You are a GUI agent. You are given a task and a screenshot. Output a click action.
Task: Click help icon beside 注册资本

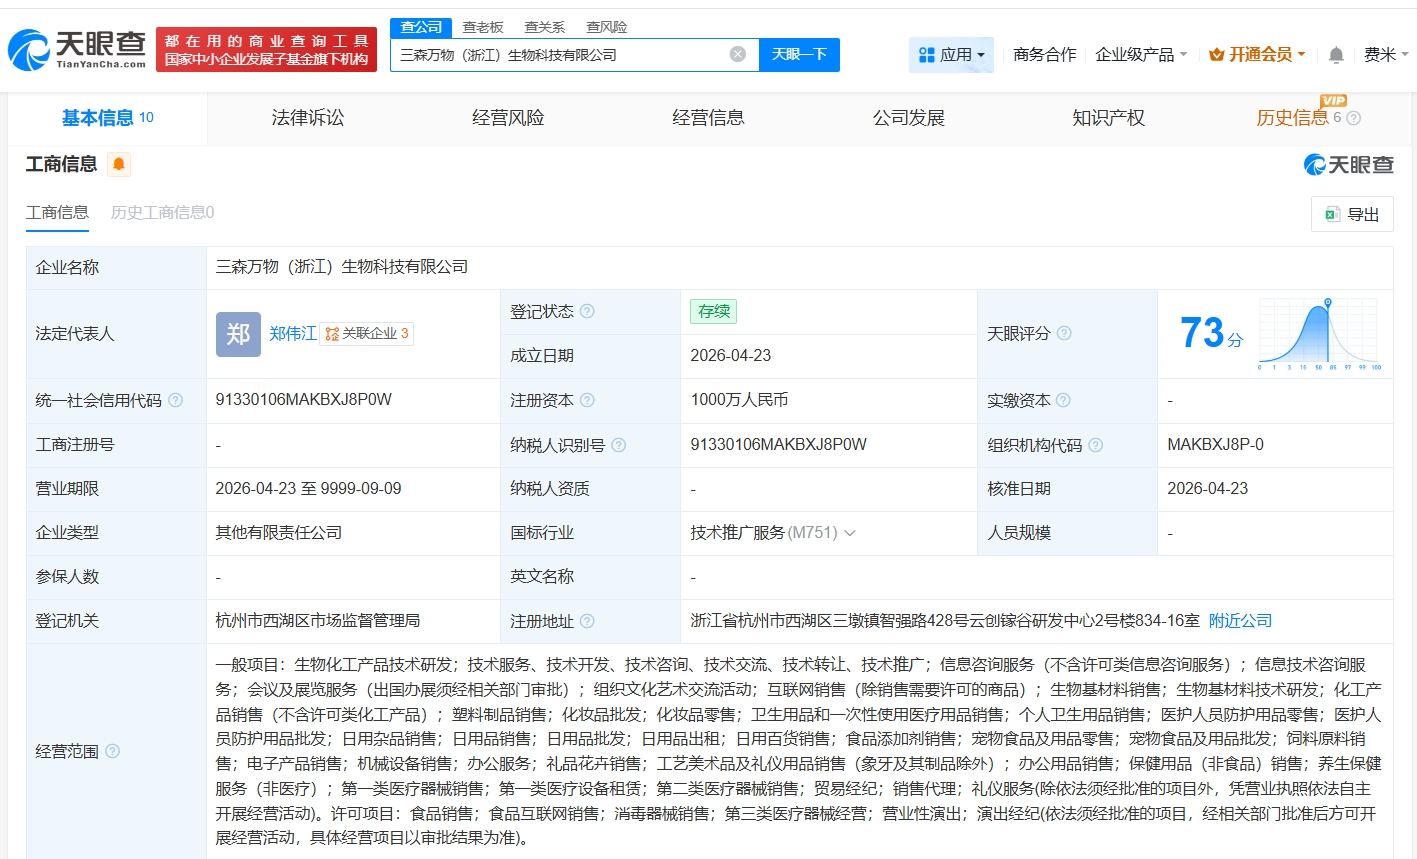[x=588, y=400]
